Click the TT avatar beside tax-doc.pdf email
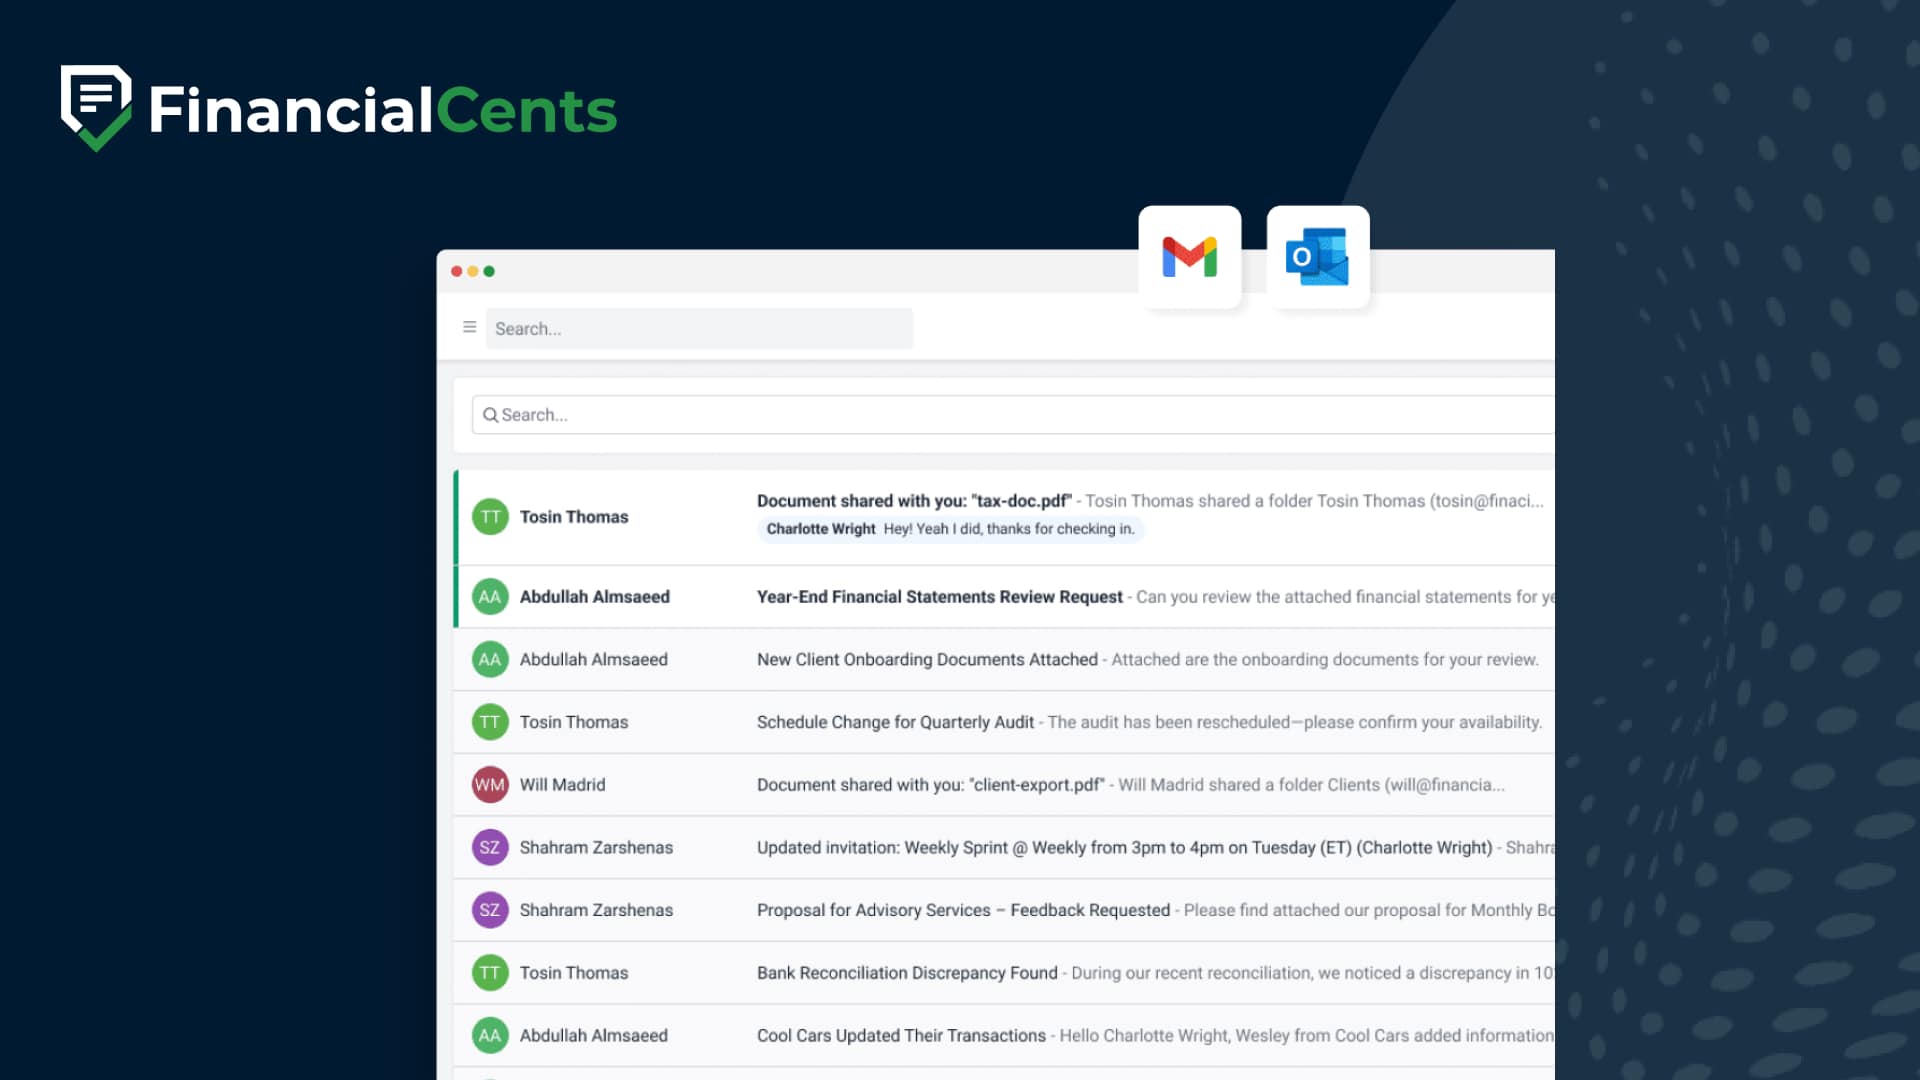Screen dimensions: 1920x1080 point(490,517)
